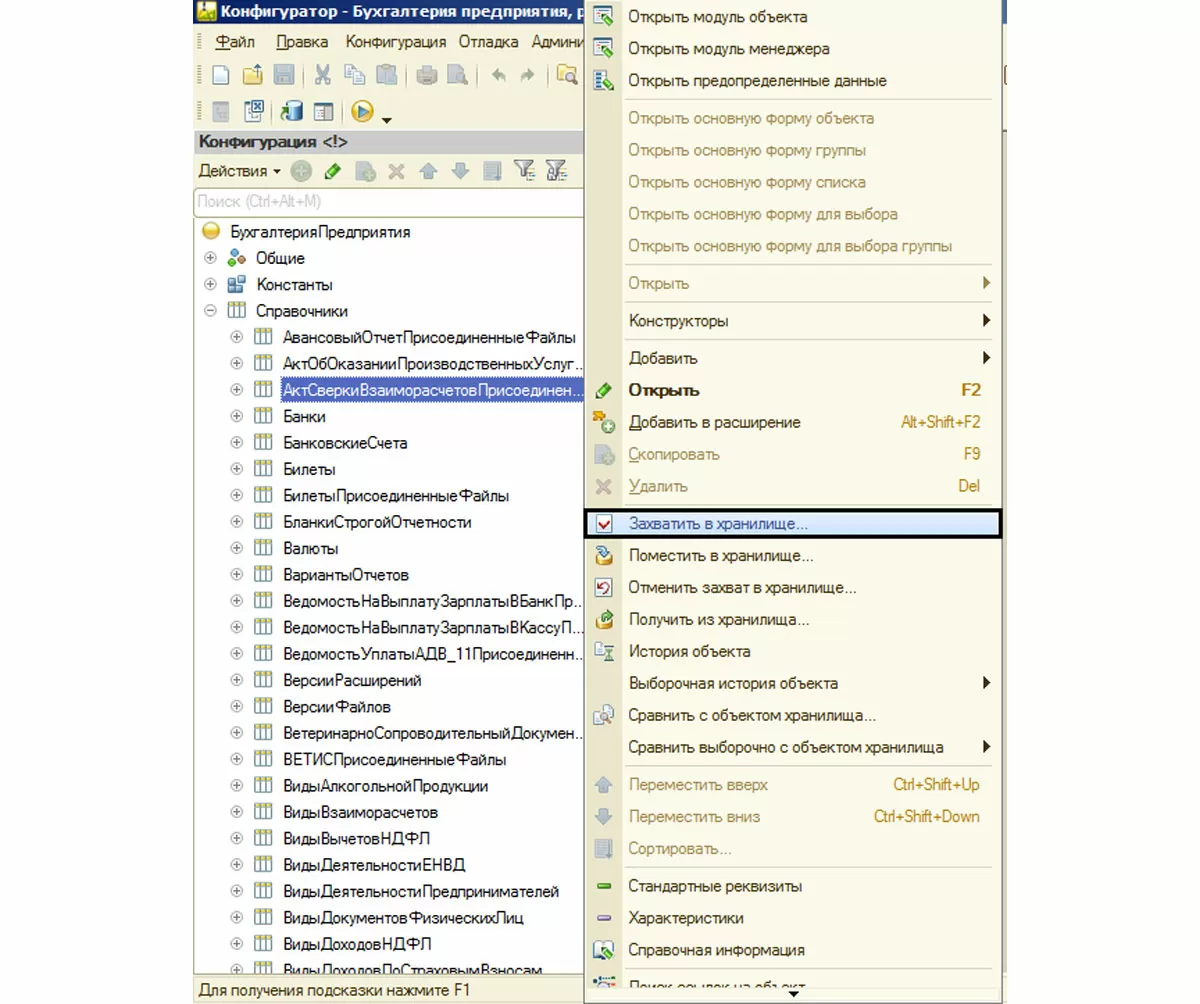Expand the Общие tree node
This screenshot has height=1004, width=1200.
tap(210, 258)
